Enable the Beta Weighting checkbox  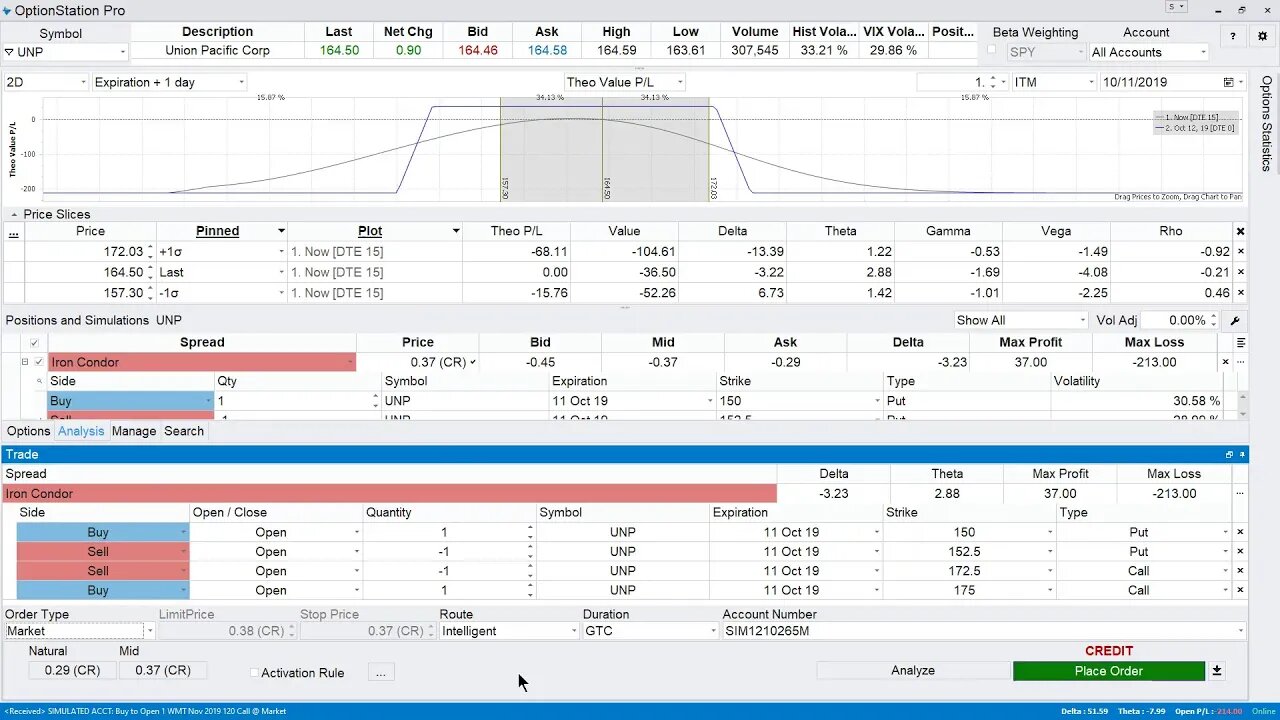pyautogui.click(x=992, y=50)
